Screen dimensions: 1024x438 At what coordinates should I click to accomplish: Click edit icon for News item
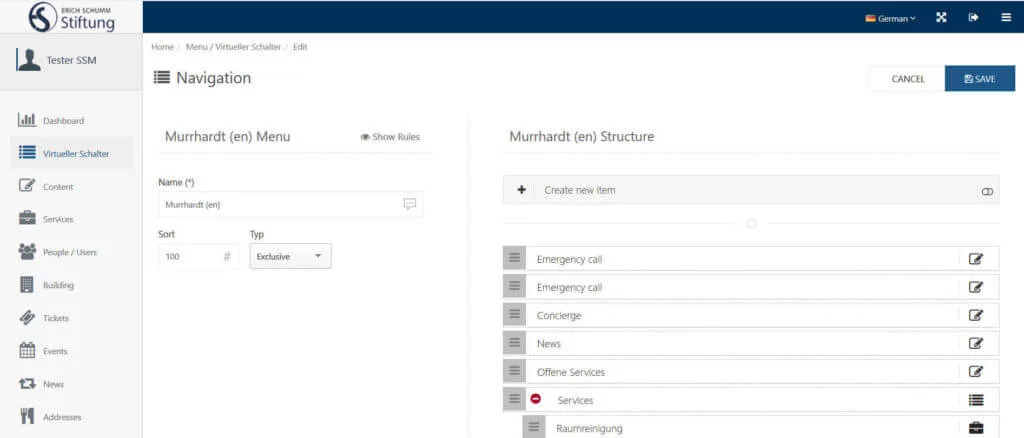[976, 343]
